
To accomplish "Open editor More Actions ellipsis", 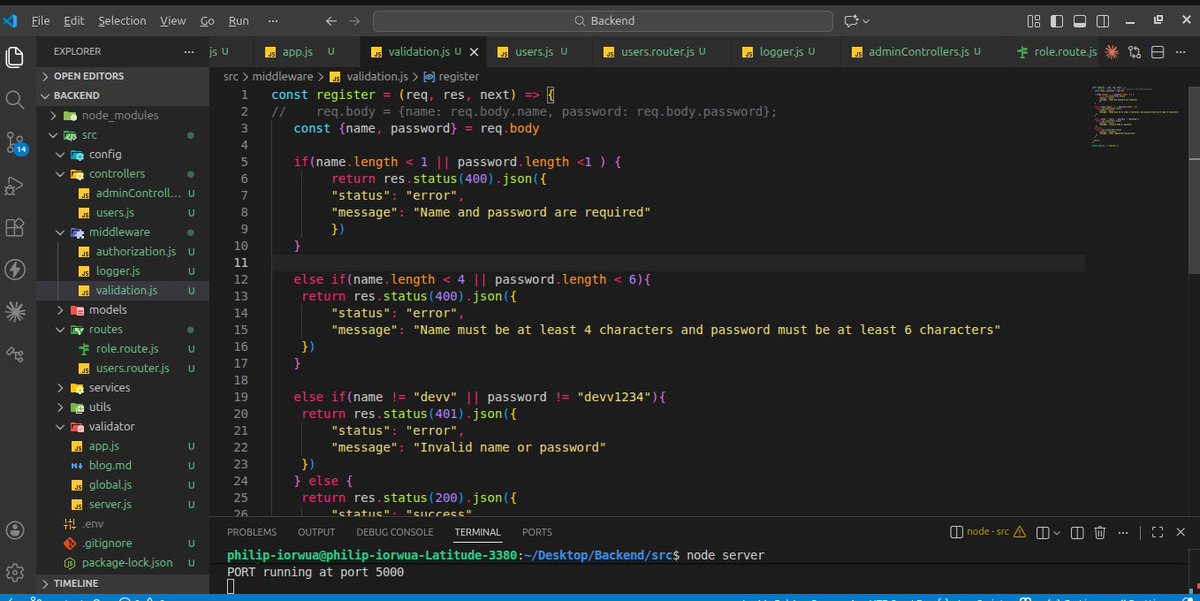I will [x=1181, y=52].
